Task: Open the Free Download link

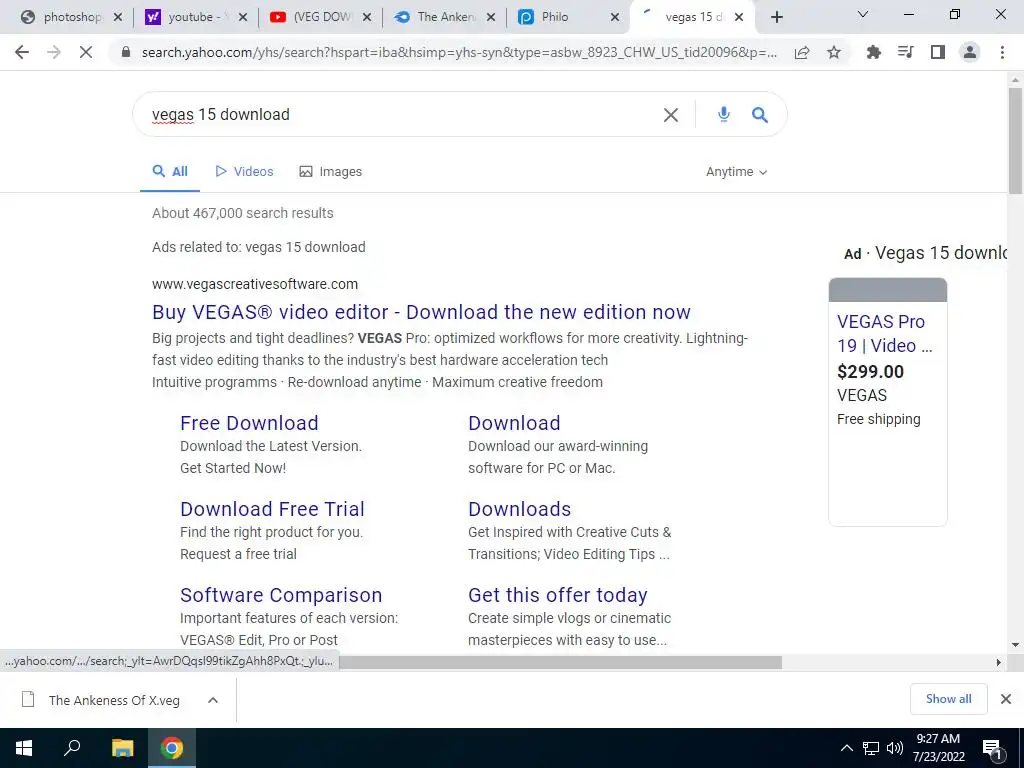Action: pyautogui.click(x=249, y=423)
